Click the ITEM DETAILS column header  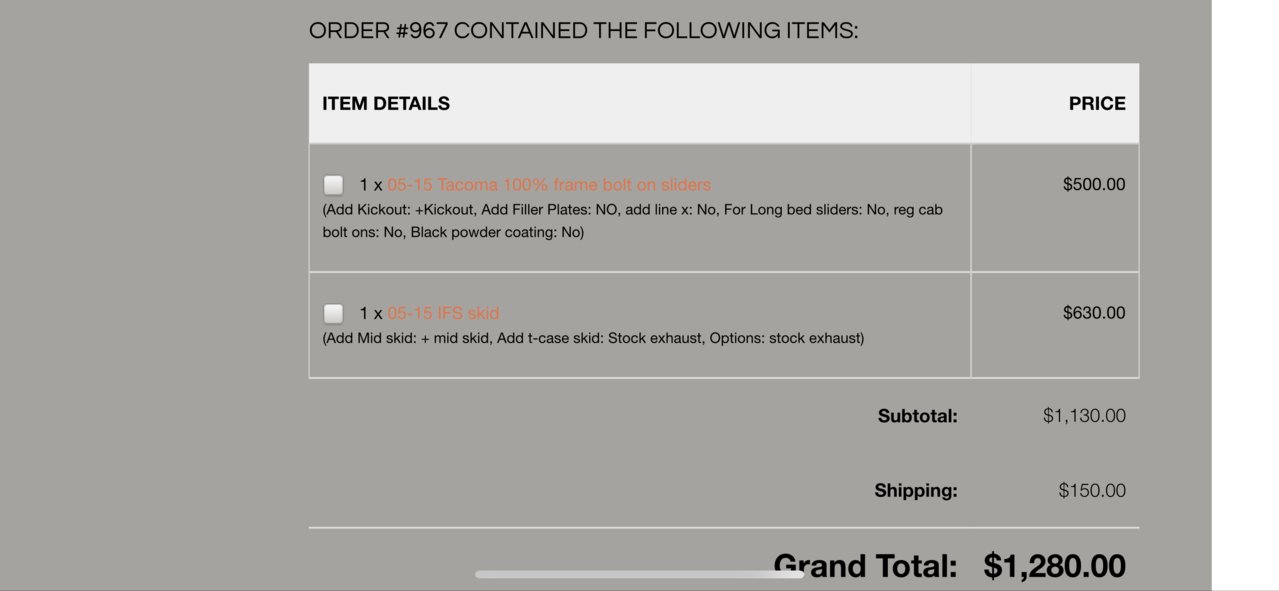coord(386,104)
